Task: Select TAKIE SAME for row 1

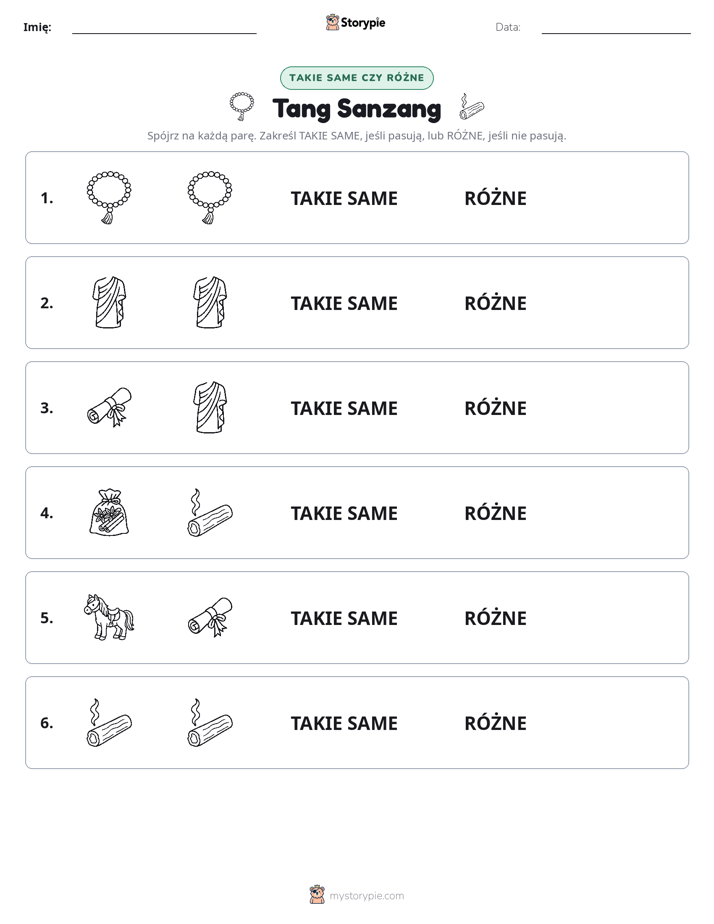Action: tap(344, 198)
